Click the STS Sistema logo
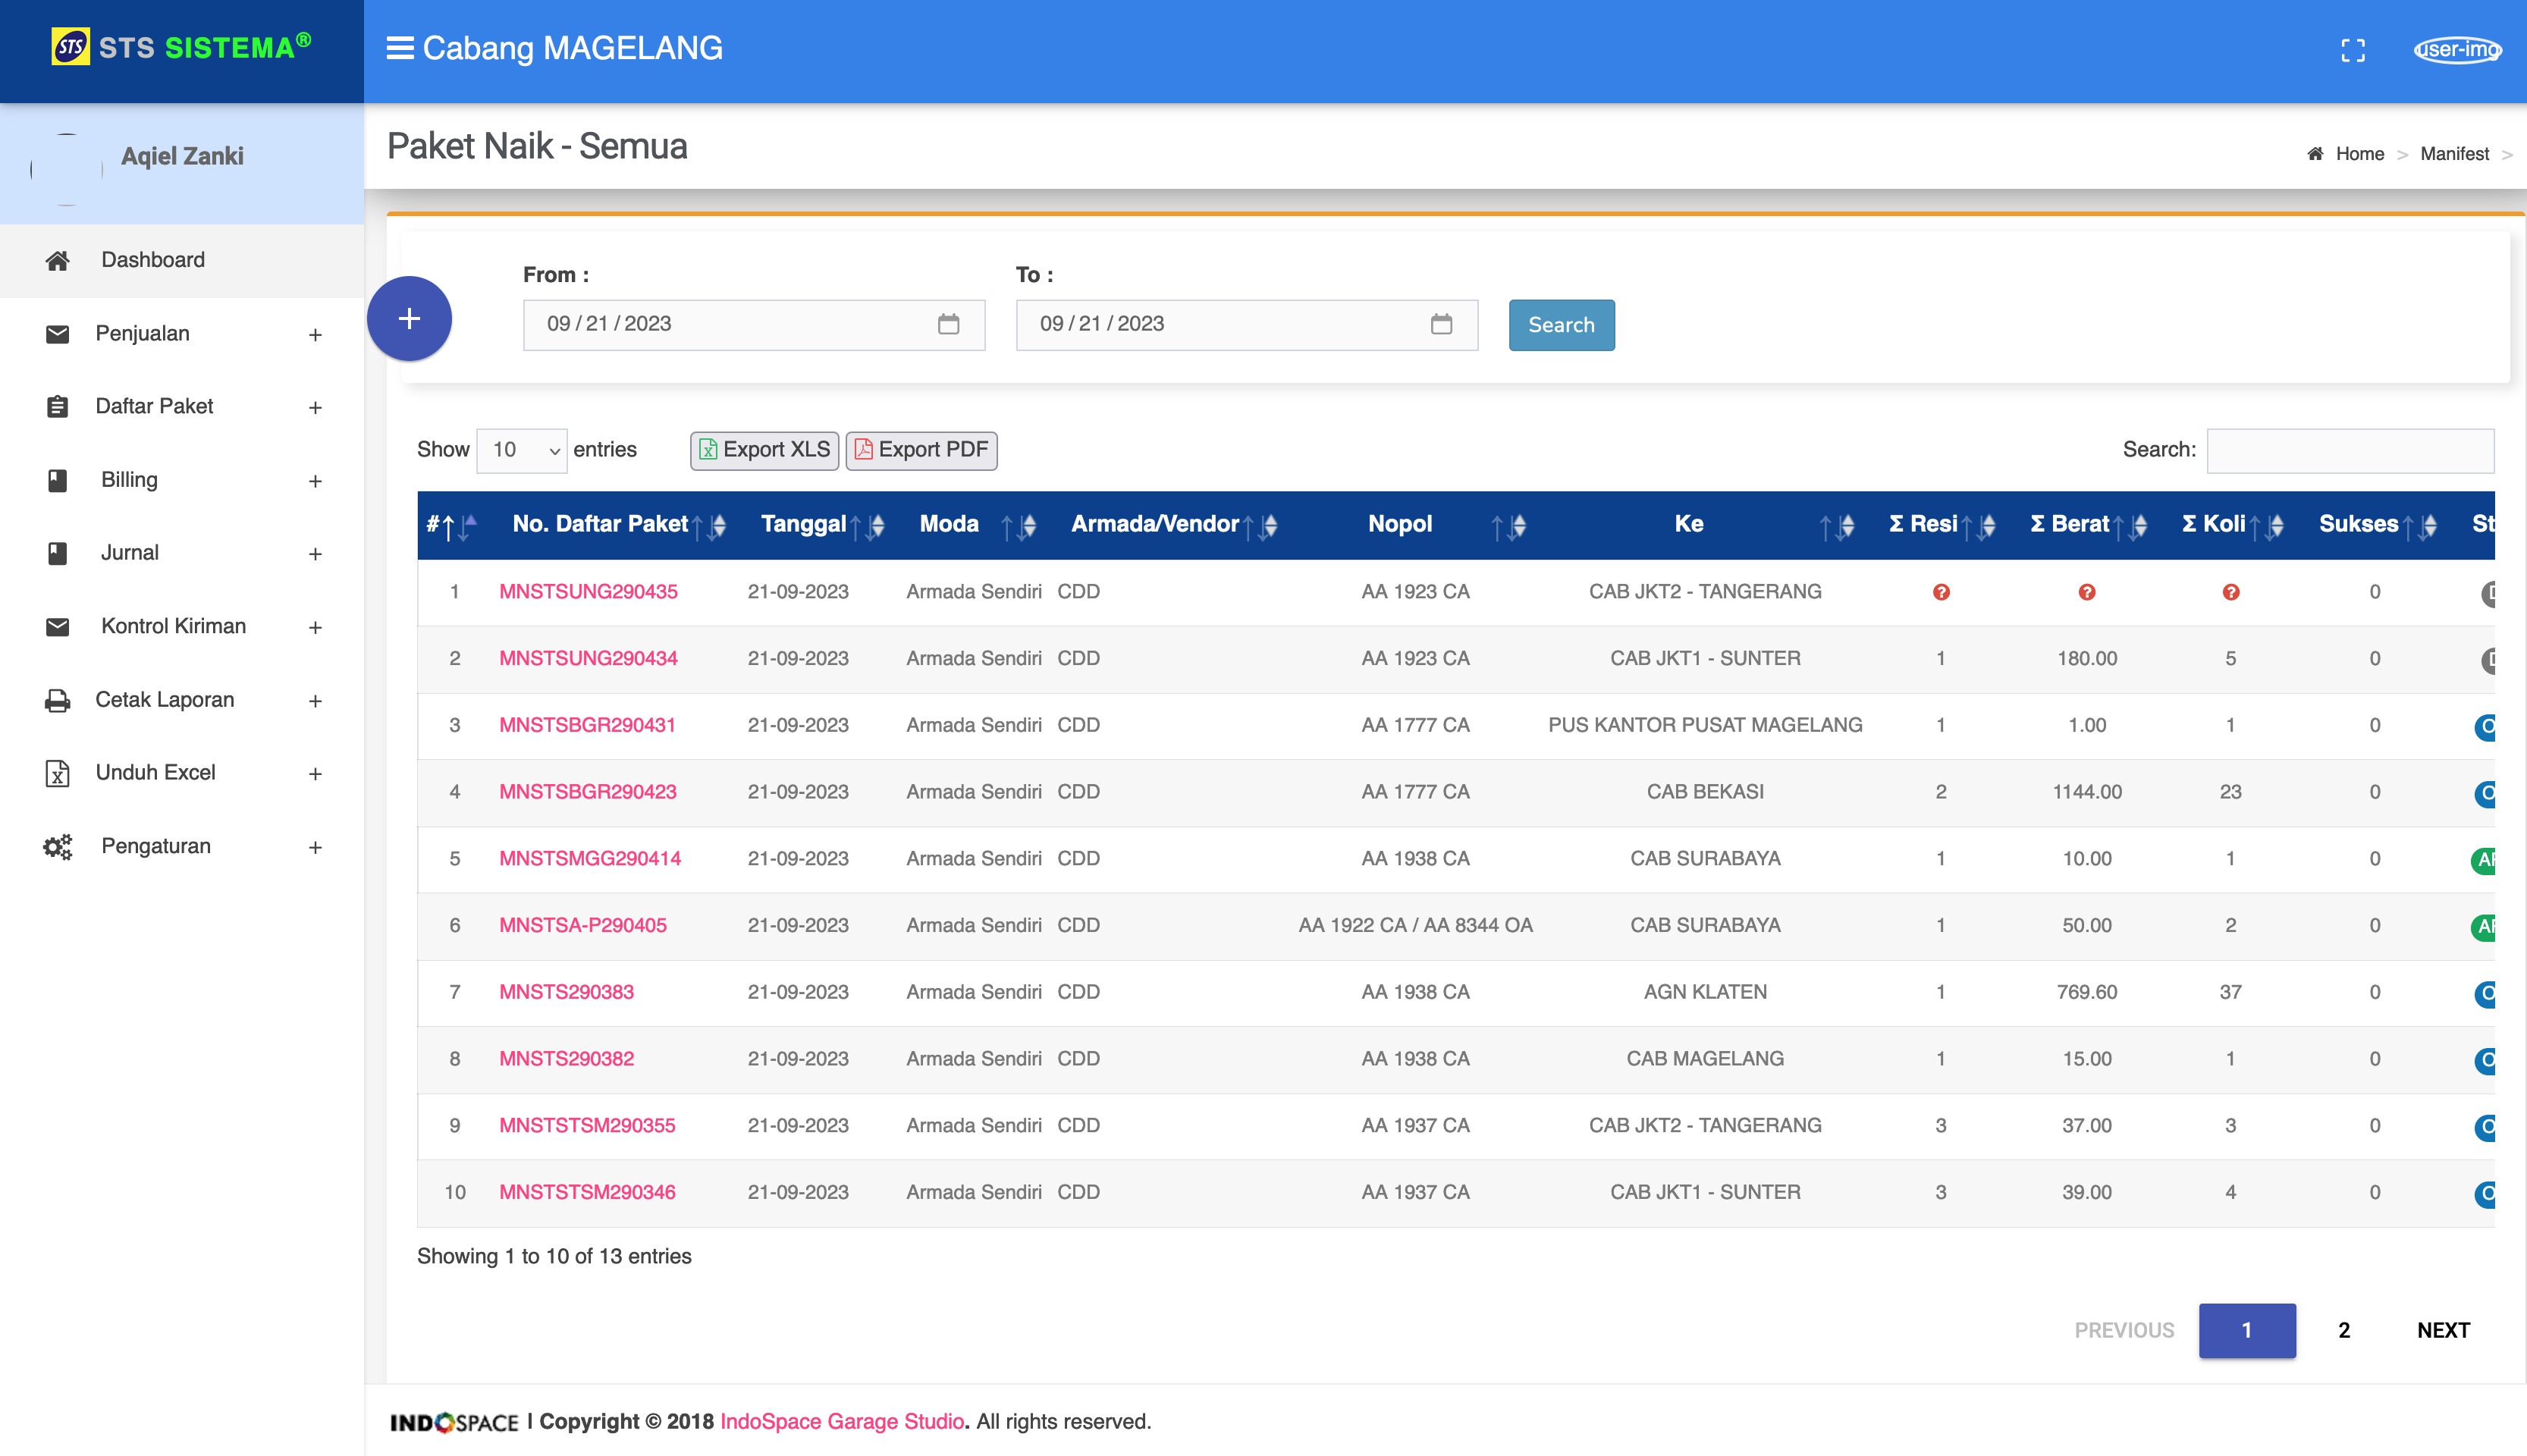Screen dimensions: 2527x1456 click(181, 47)
